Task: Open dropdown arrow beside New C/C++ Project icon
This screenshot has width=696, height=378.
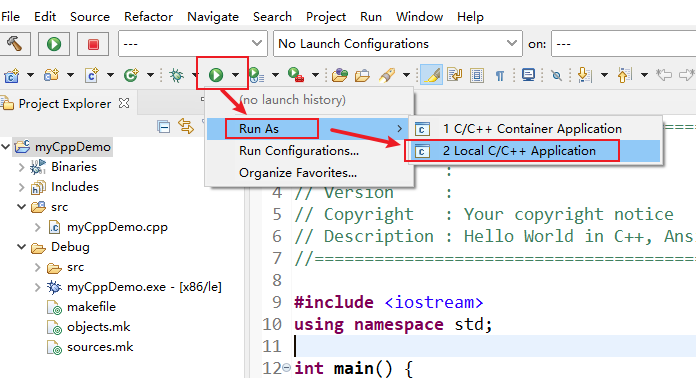Action: tap(31, 75)
